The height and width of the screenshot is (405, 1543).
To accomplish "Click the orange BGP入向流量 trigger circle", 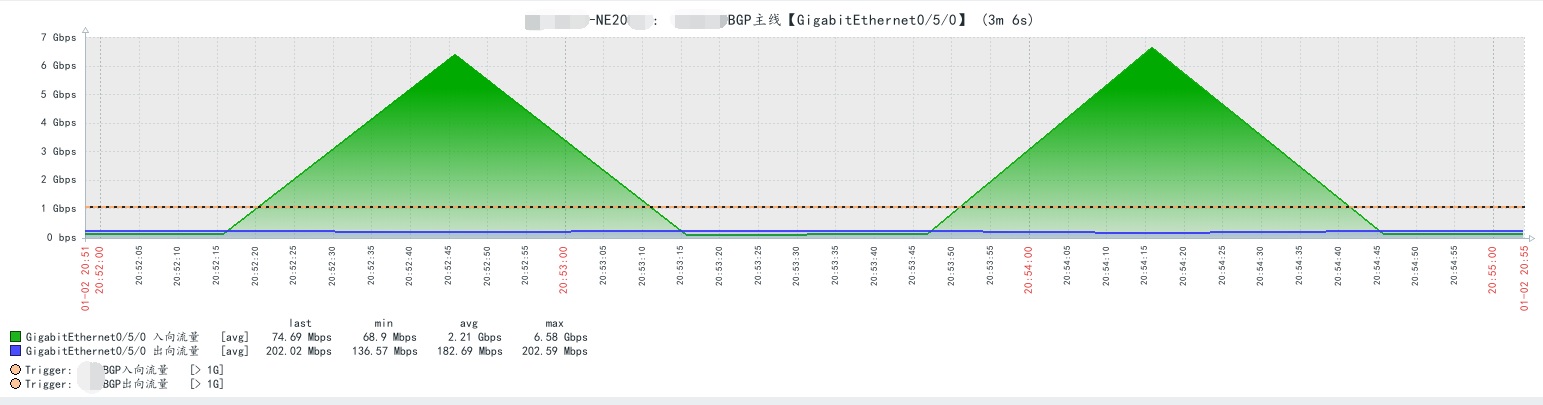I will (x=15, y=370).
